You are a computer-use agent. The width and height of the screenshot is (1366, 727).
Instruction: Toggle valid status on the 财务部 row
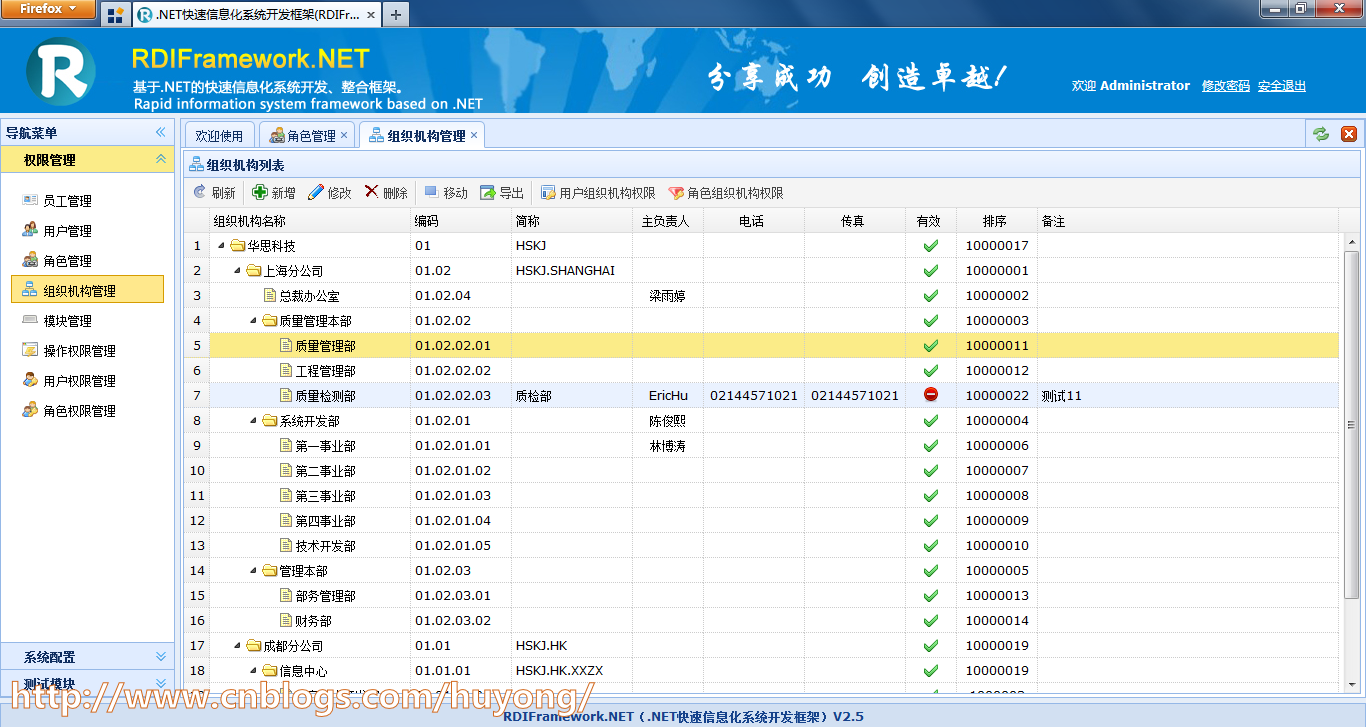coord(930,620)
